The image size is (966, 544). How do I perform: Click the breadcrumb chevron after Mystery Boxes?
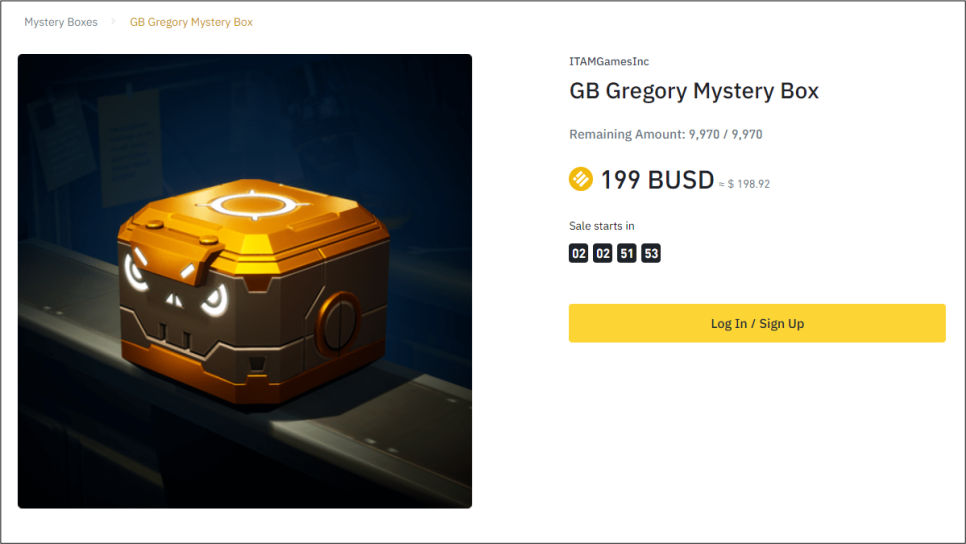pos(113,22)
